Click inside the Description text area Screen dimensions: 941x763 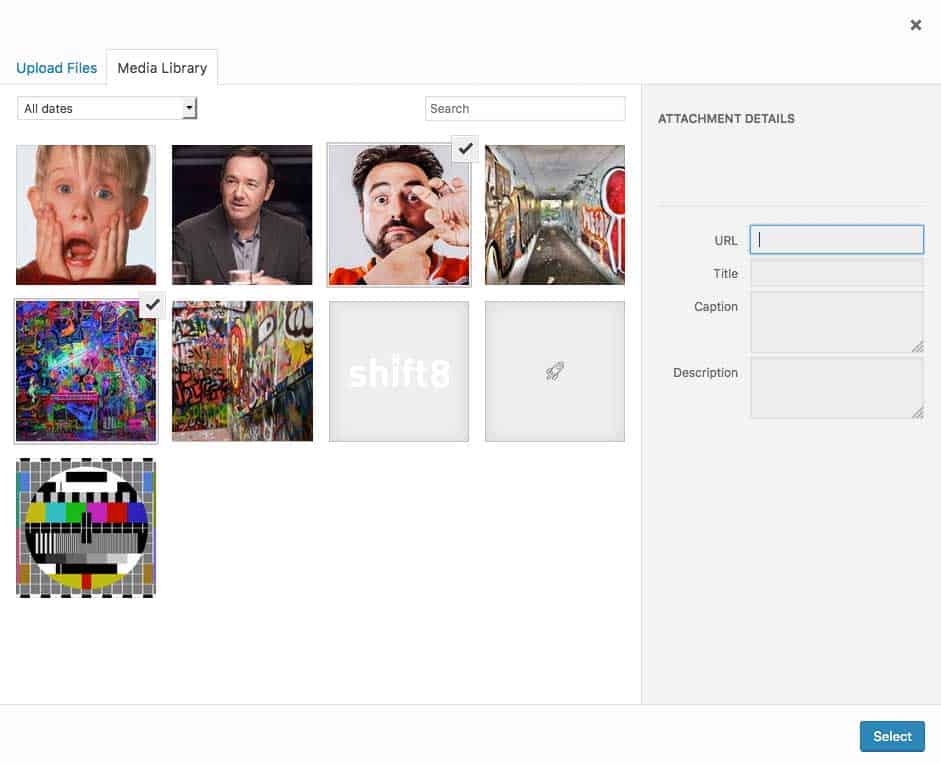click(x=837, y=388)
